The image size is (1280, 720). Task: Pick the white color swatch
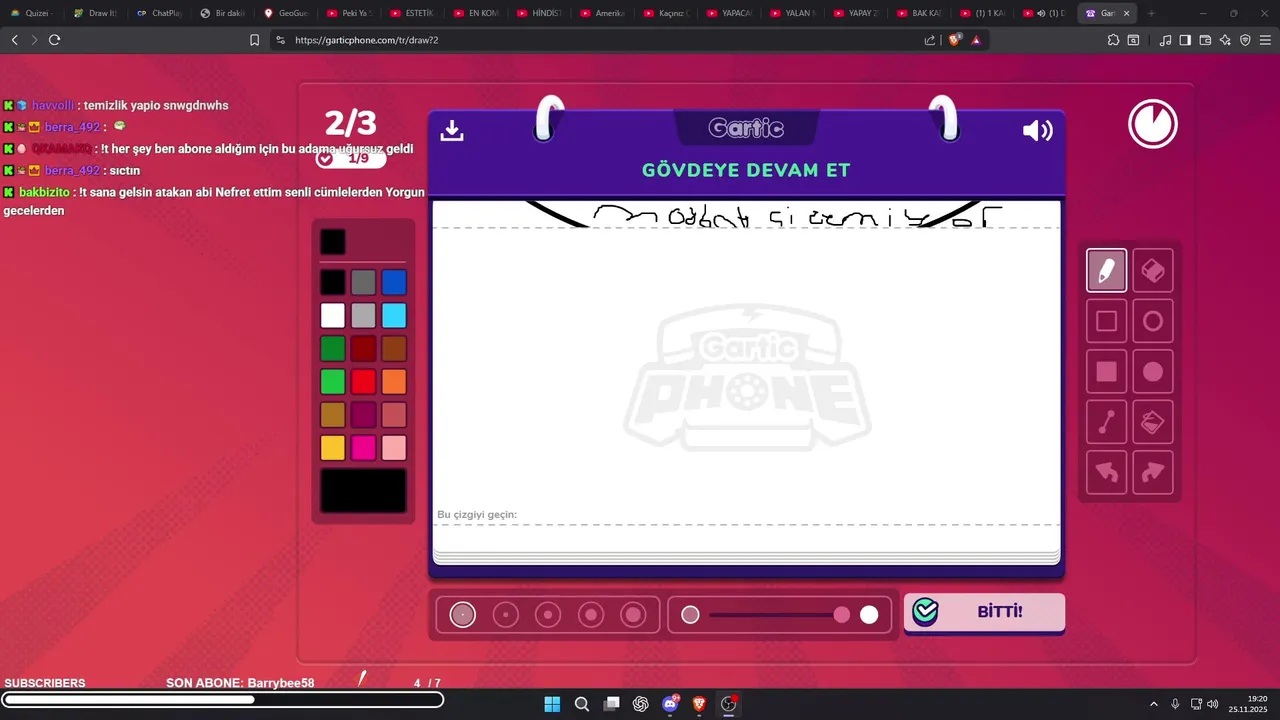333,316
